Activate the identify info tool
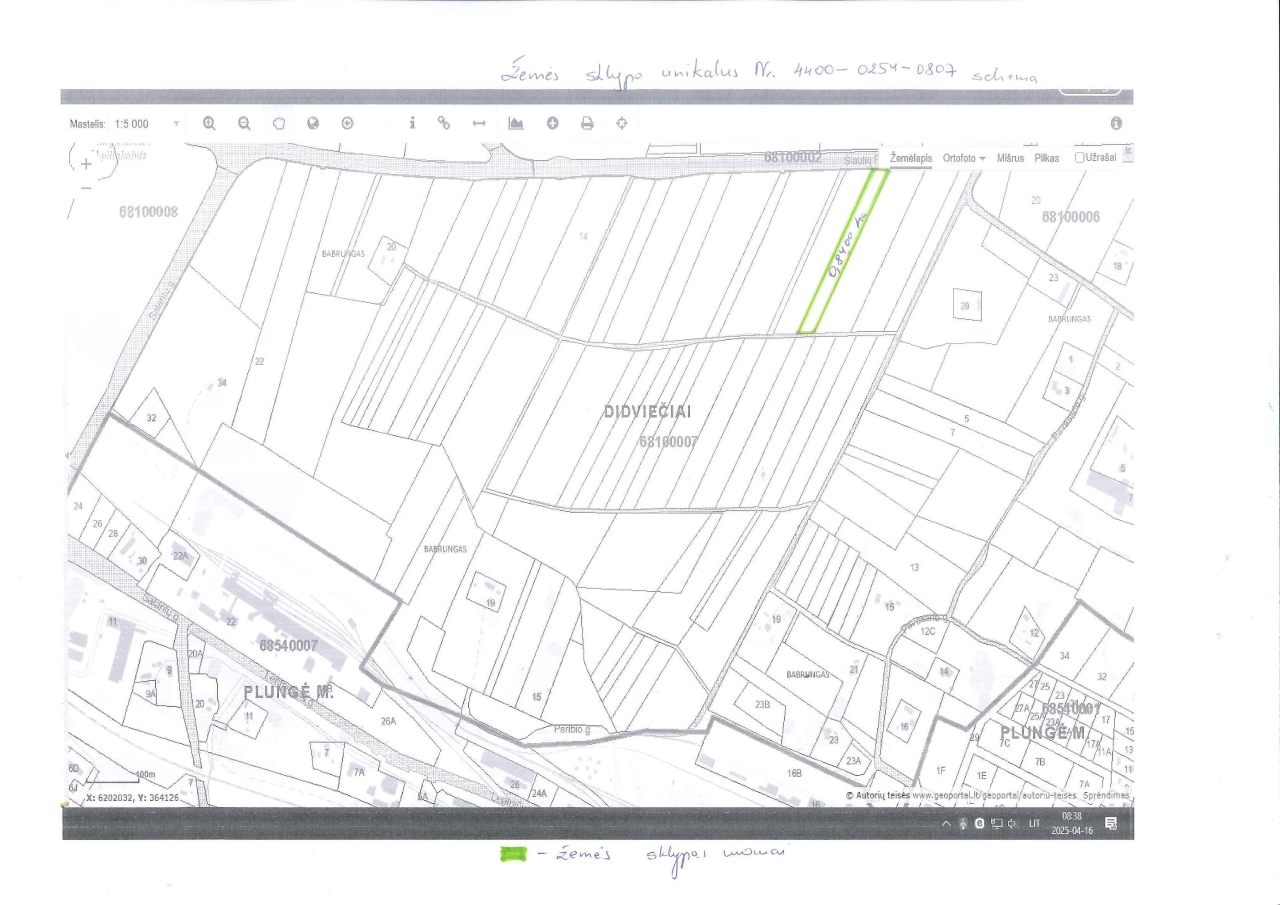The image size is (1280, 905). click(412, 122)
